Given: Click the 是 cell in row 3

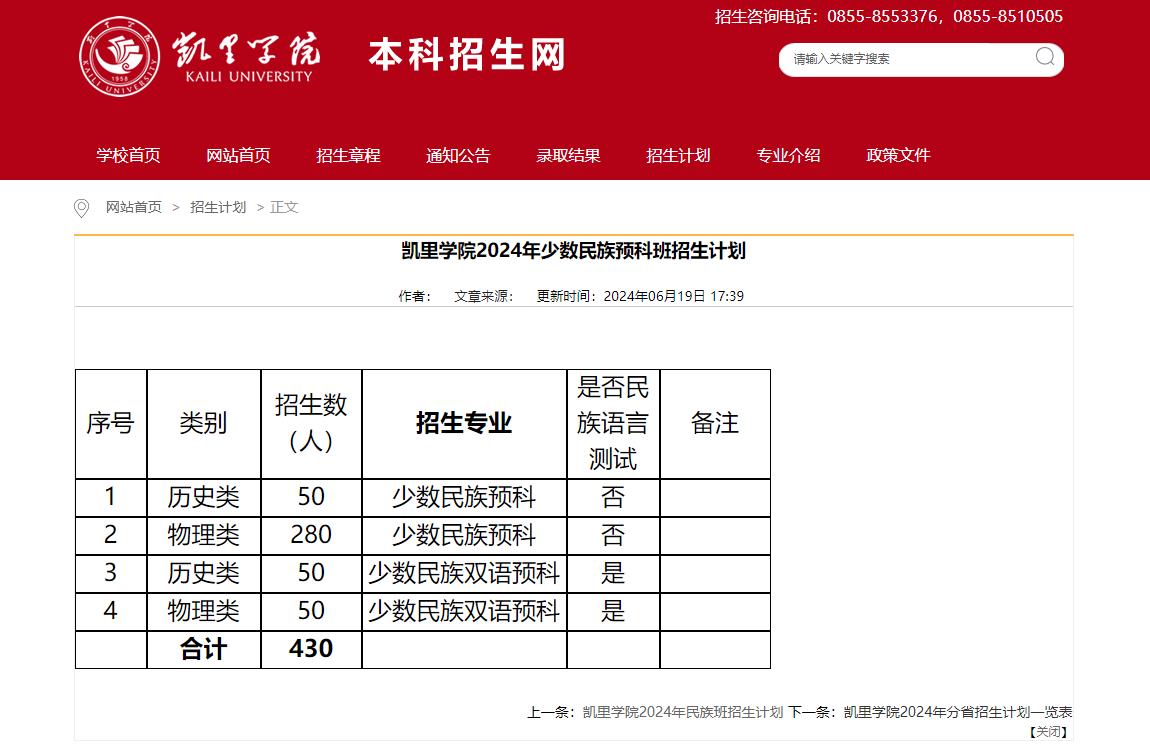Looking at the screenshot, I should coord(613,573).
